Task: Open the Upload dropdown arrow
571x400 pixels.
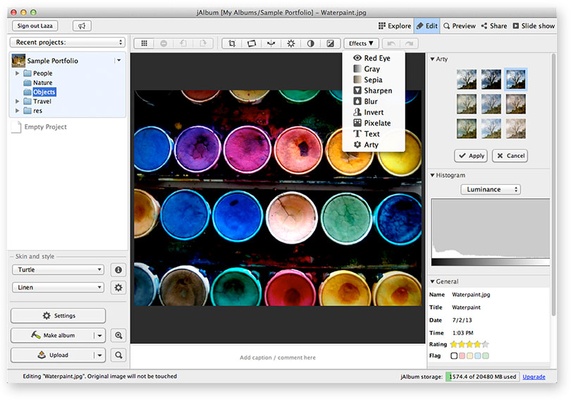Action: (99, 355)
